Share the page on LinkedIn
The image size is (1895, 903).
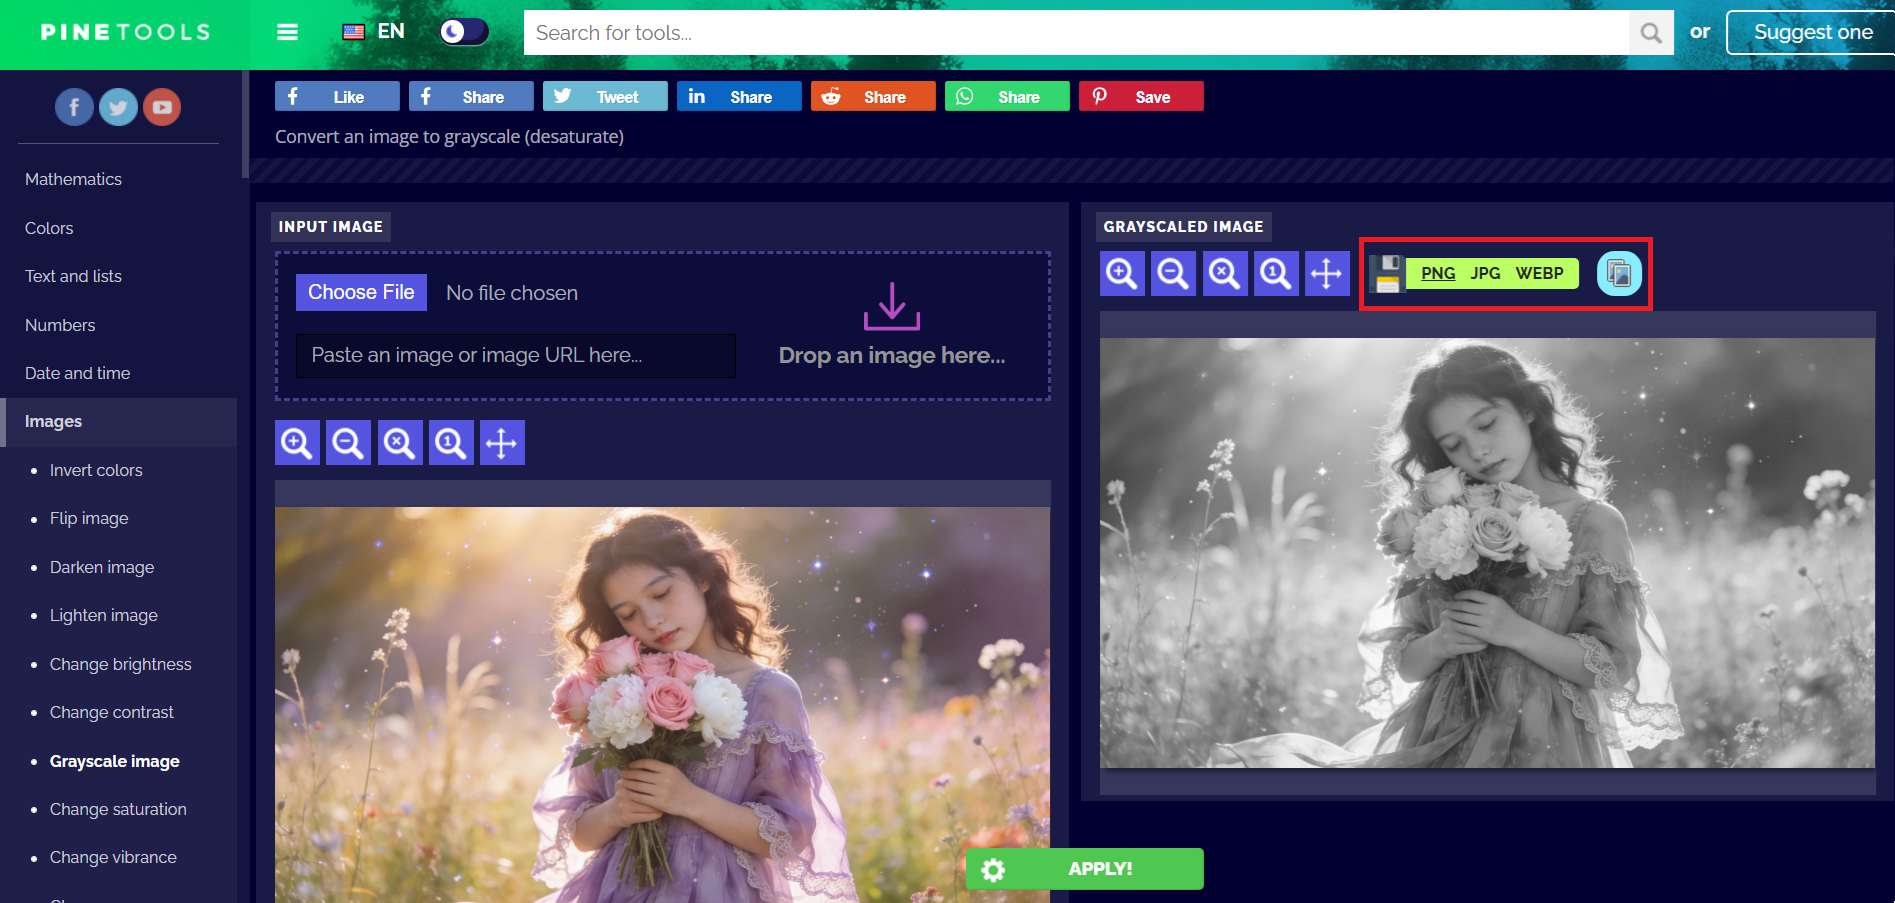[739, 96]
